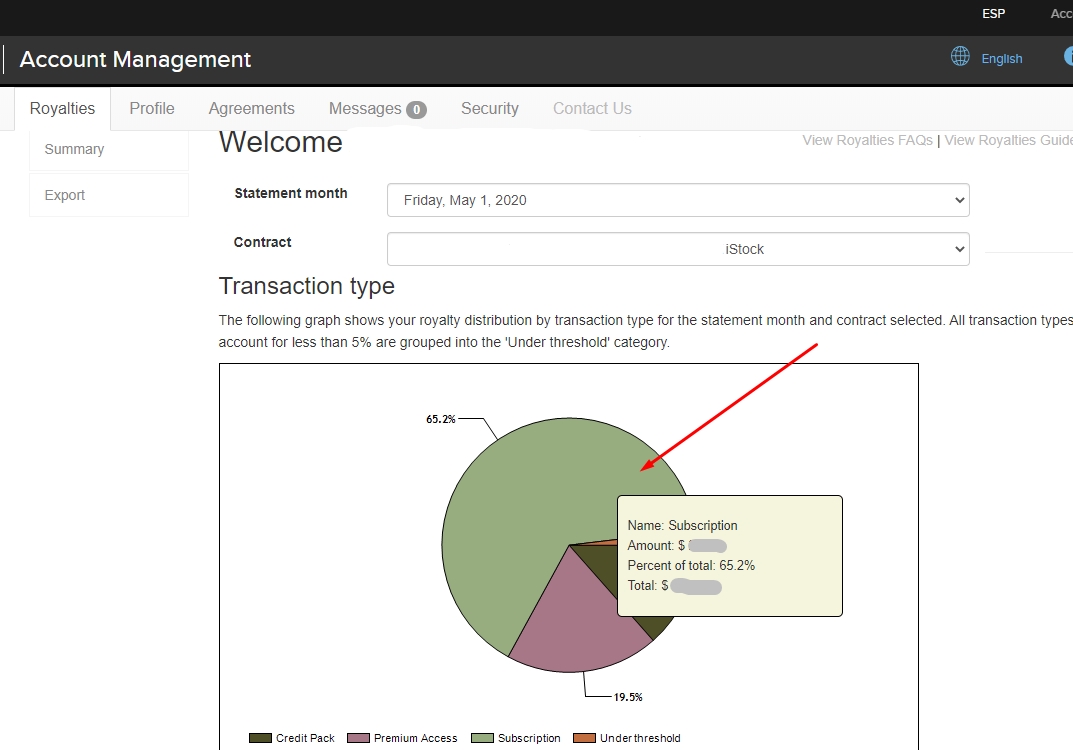1073x750 pixels.
Task: Open the Security tab
Action: [x=489, y=109]
